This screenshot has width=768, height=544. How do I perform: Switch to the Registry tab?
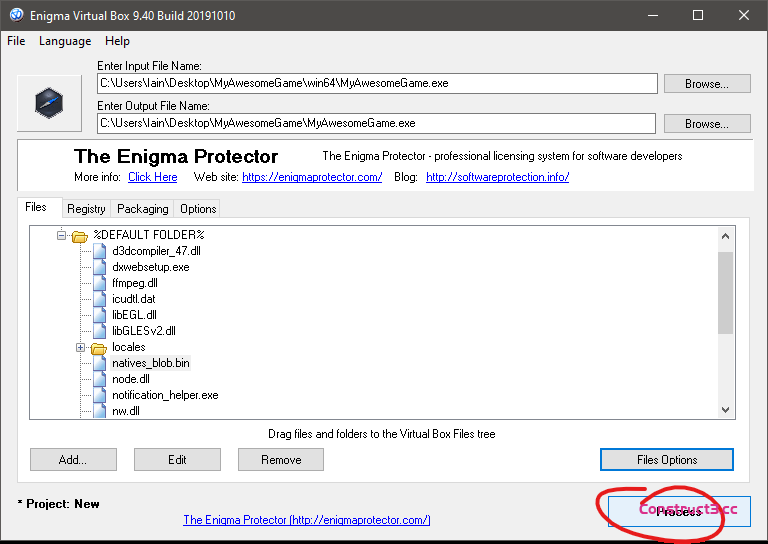pos(86,209)
